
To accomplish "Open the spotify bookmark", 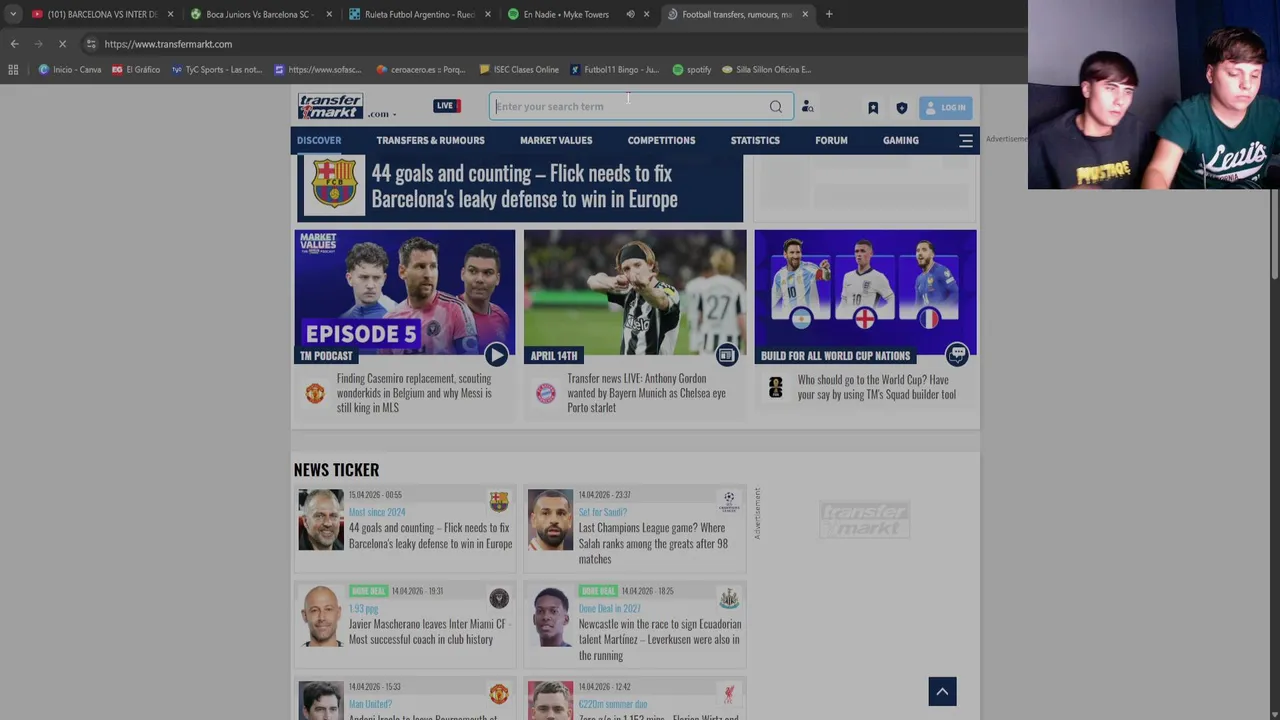I will click(x=692, y=70).
